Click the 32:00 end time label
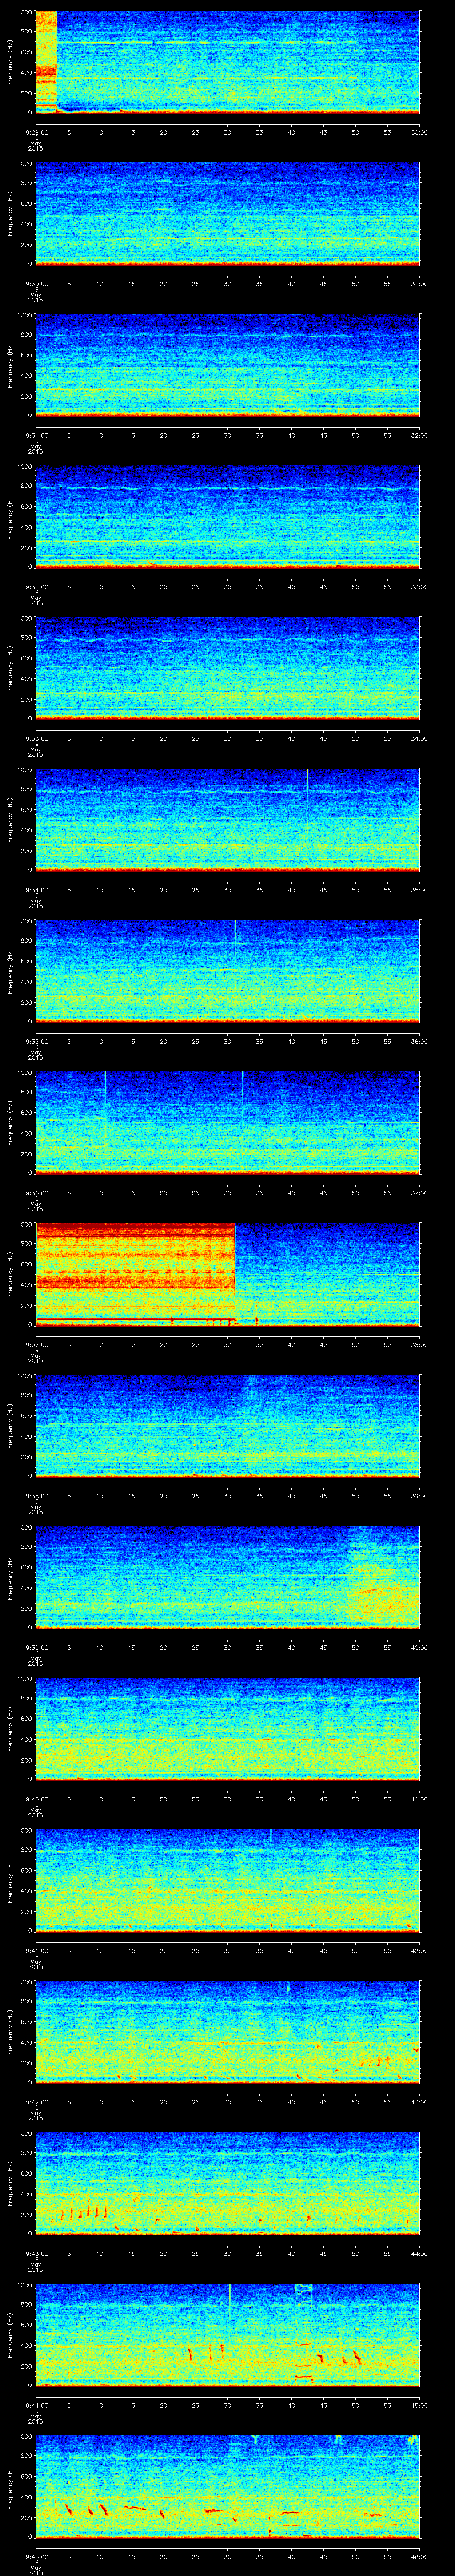 (419, 435)
